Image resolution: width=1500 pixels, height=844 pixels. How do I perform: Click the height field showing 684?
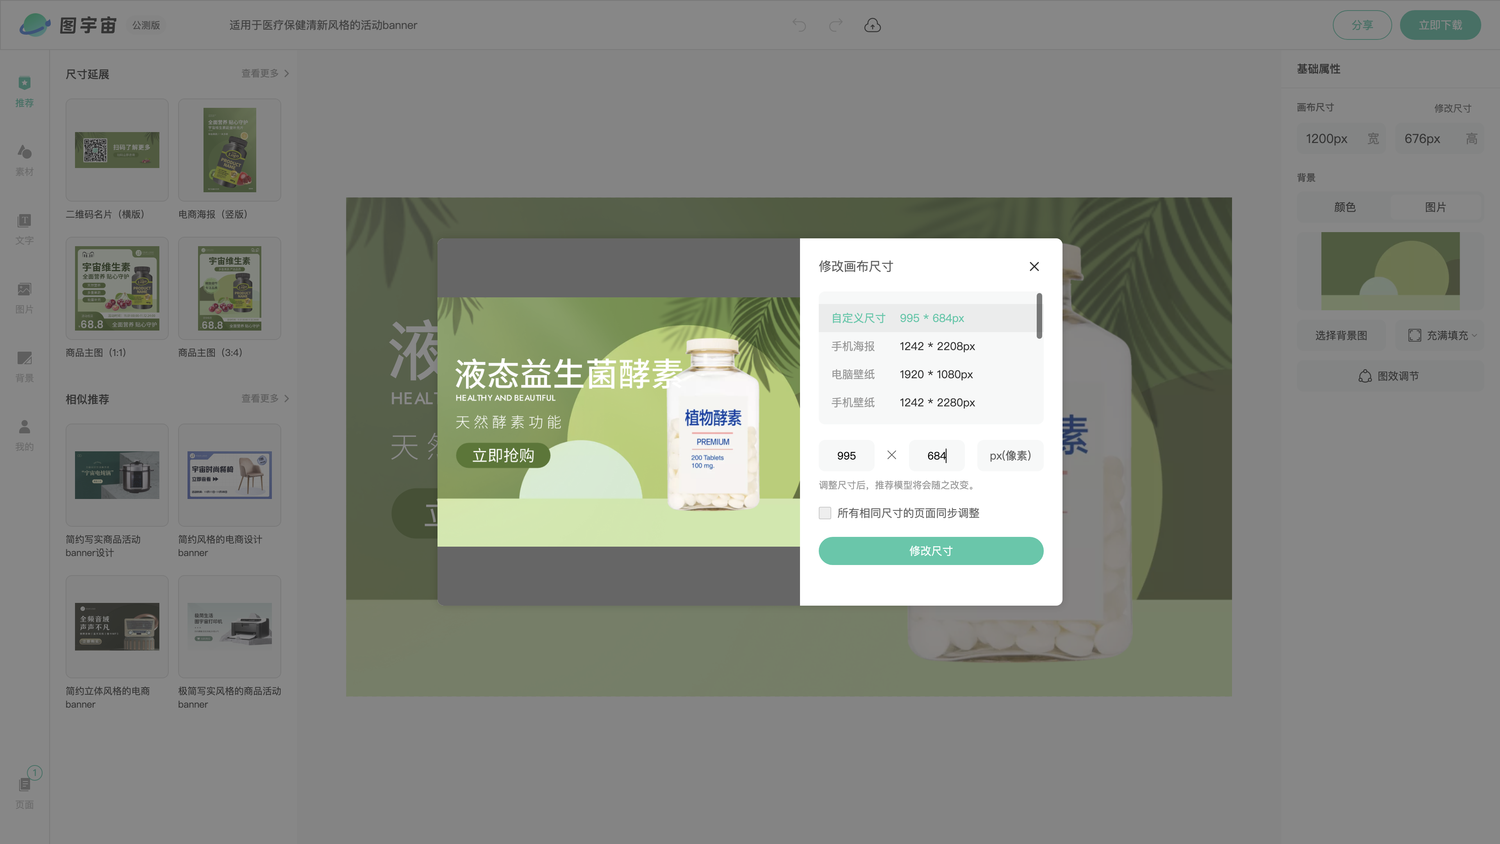click(x=937, y=455)
